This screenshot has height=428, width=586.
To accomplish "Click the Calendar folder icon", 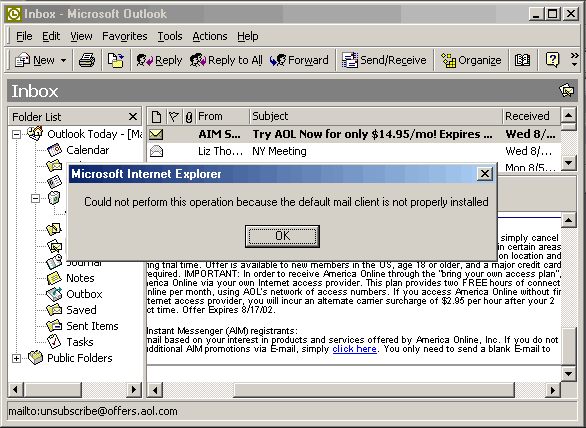I will coord(55,150).
